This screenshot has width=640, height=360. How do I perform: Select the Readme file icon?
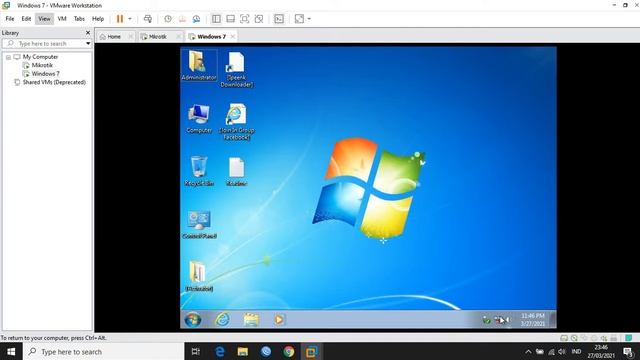click(x=236, y=171)
